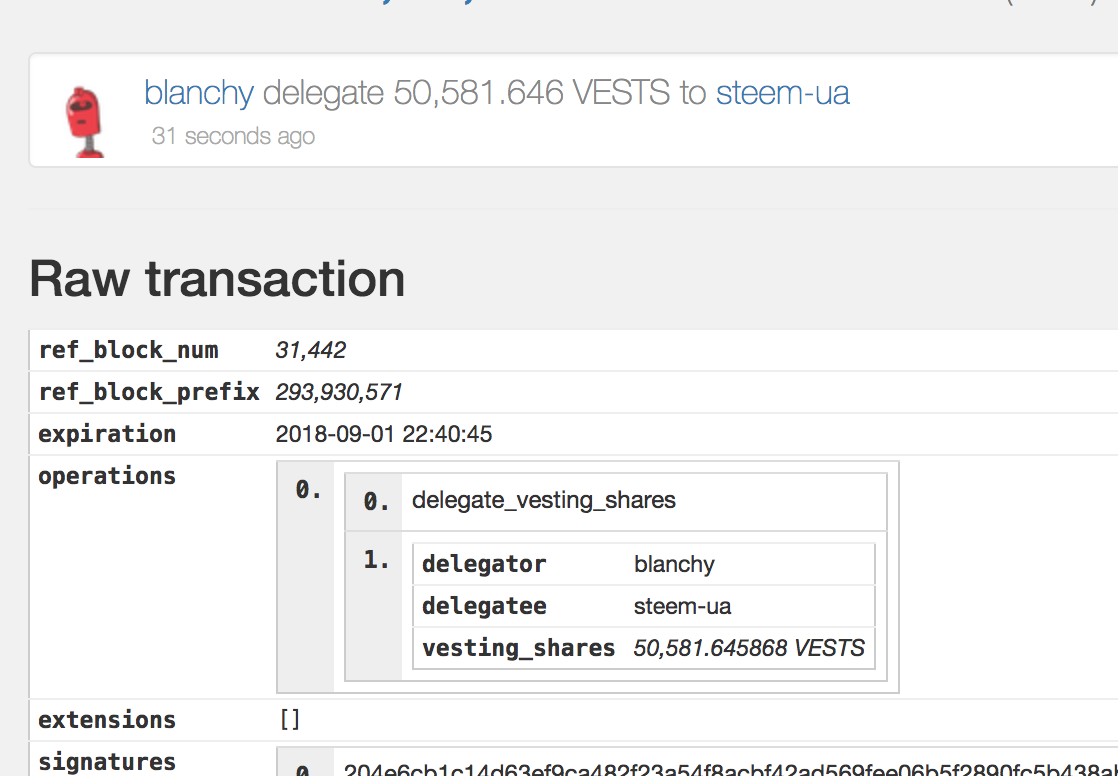Screen dimensions: 1118x776
Task: Click the 'ref_block_prefix' field label
Action: [x=149, y=392]
